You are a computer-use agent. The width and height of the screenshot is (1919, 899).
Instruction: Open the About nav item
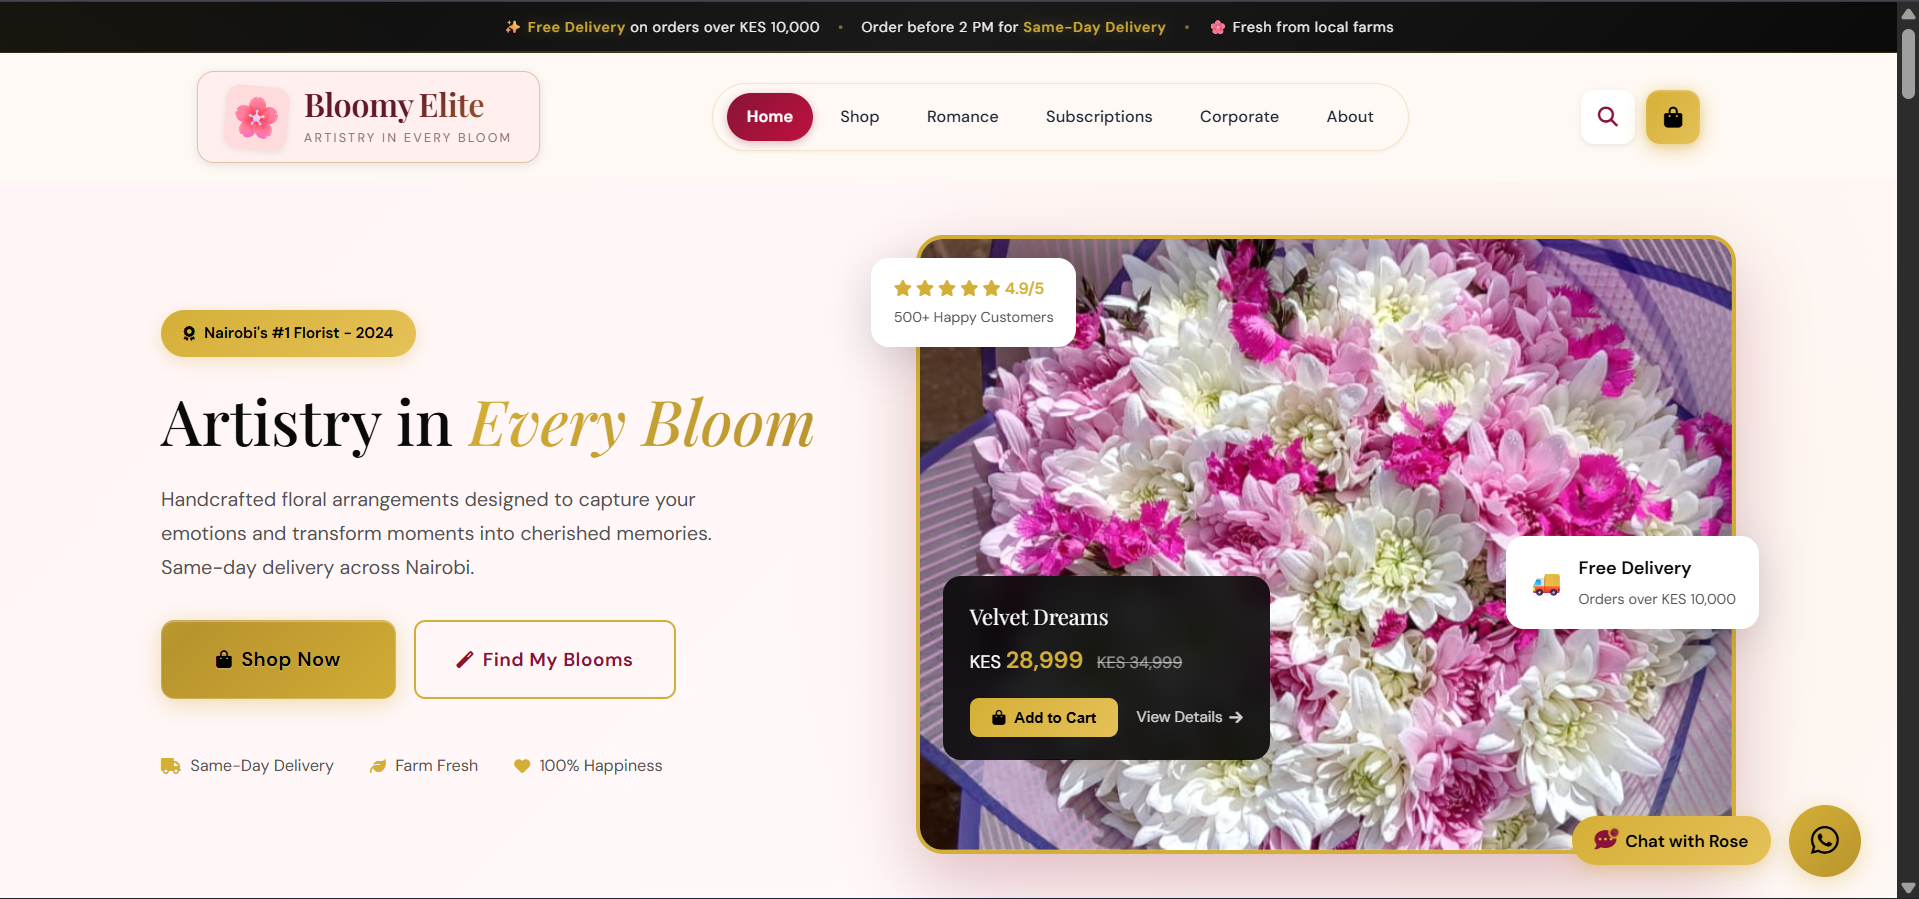(1350, 117)
